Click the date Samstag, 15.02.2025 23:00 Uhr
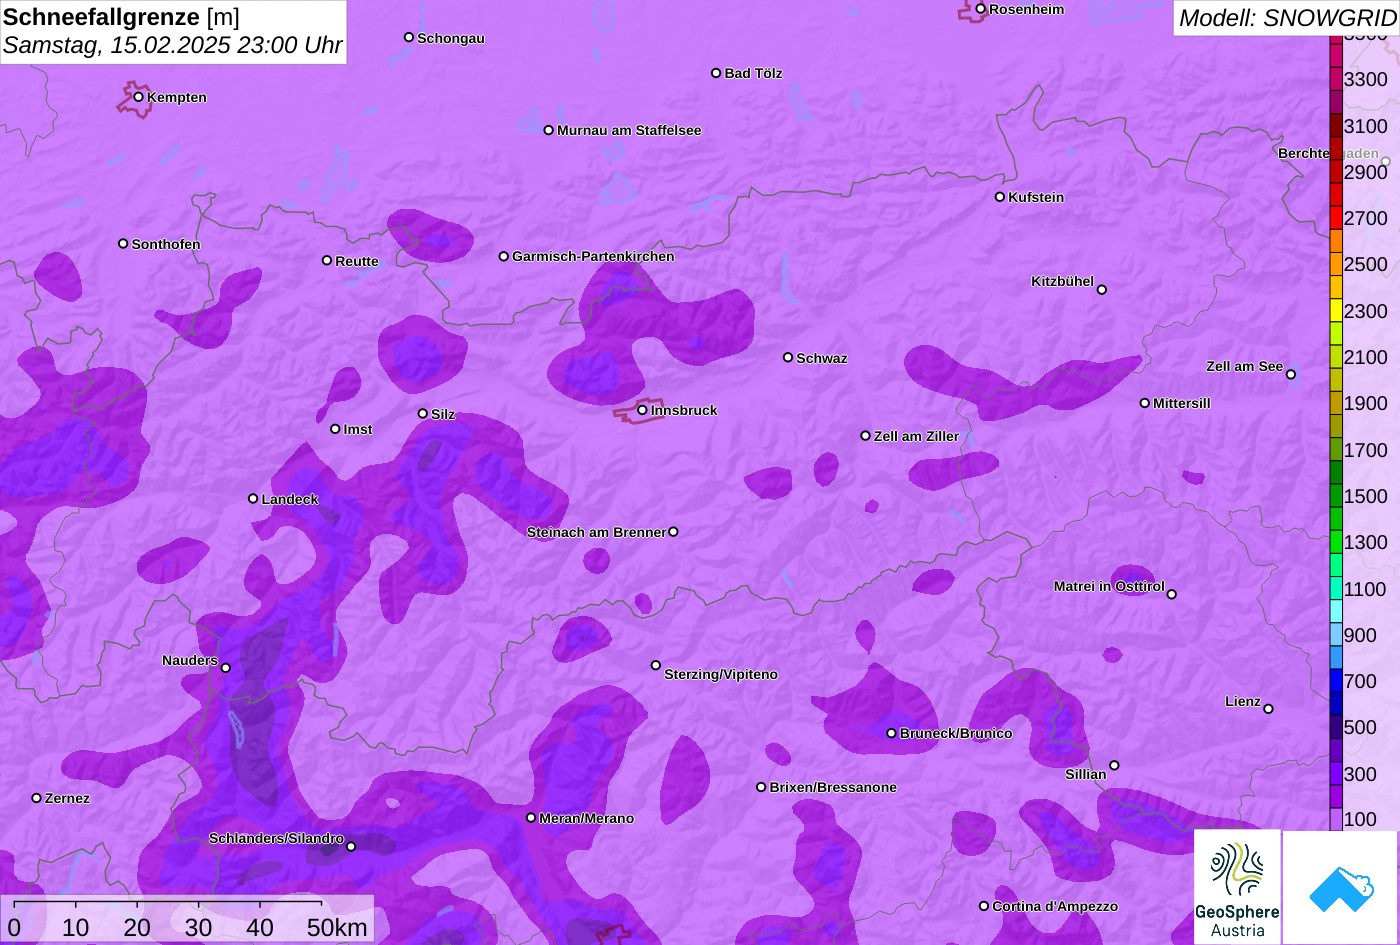1400x945 pixels. [x=173, y=45]
